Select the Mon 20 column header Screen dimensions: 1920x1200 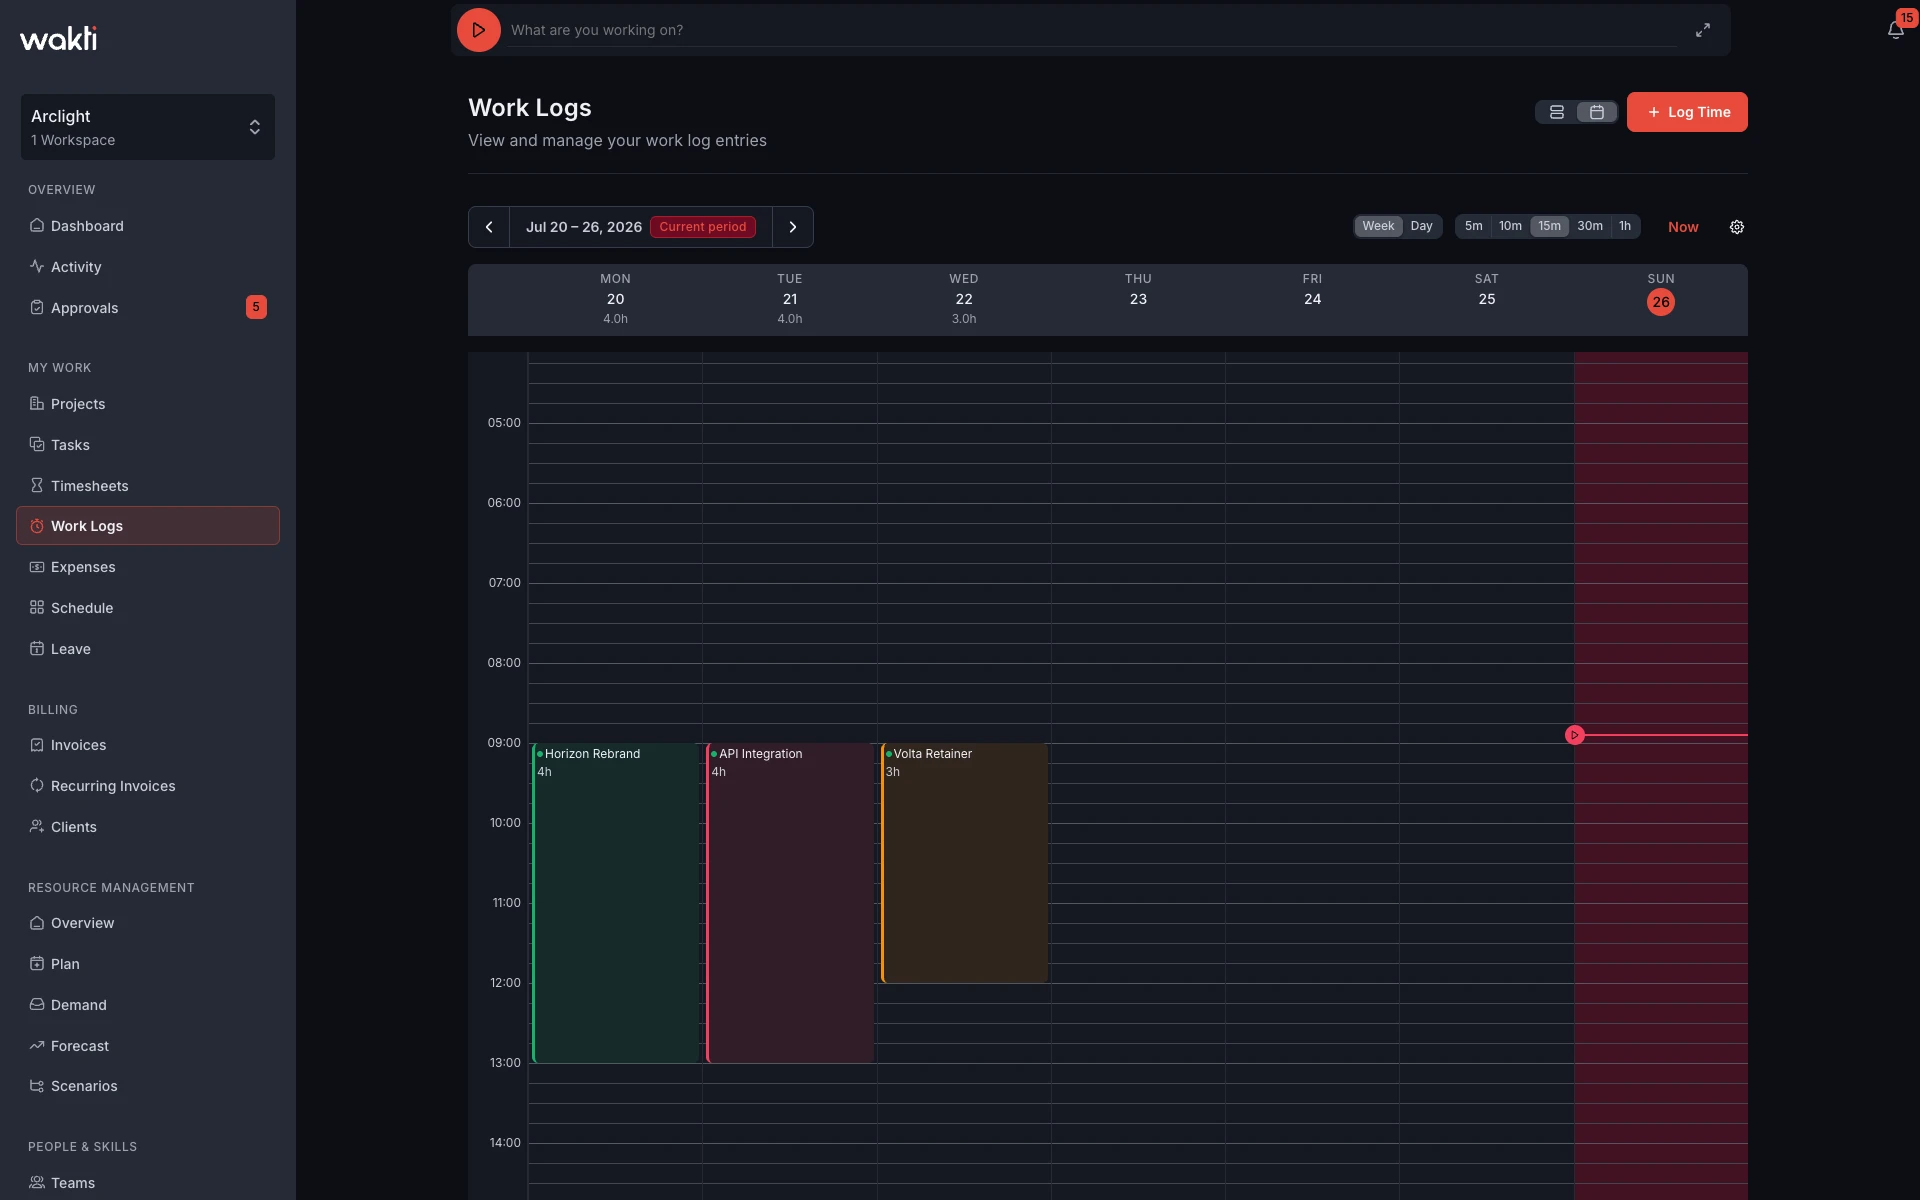[x=615, y=299]
